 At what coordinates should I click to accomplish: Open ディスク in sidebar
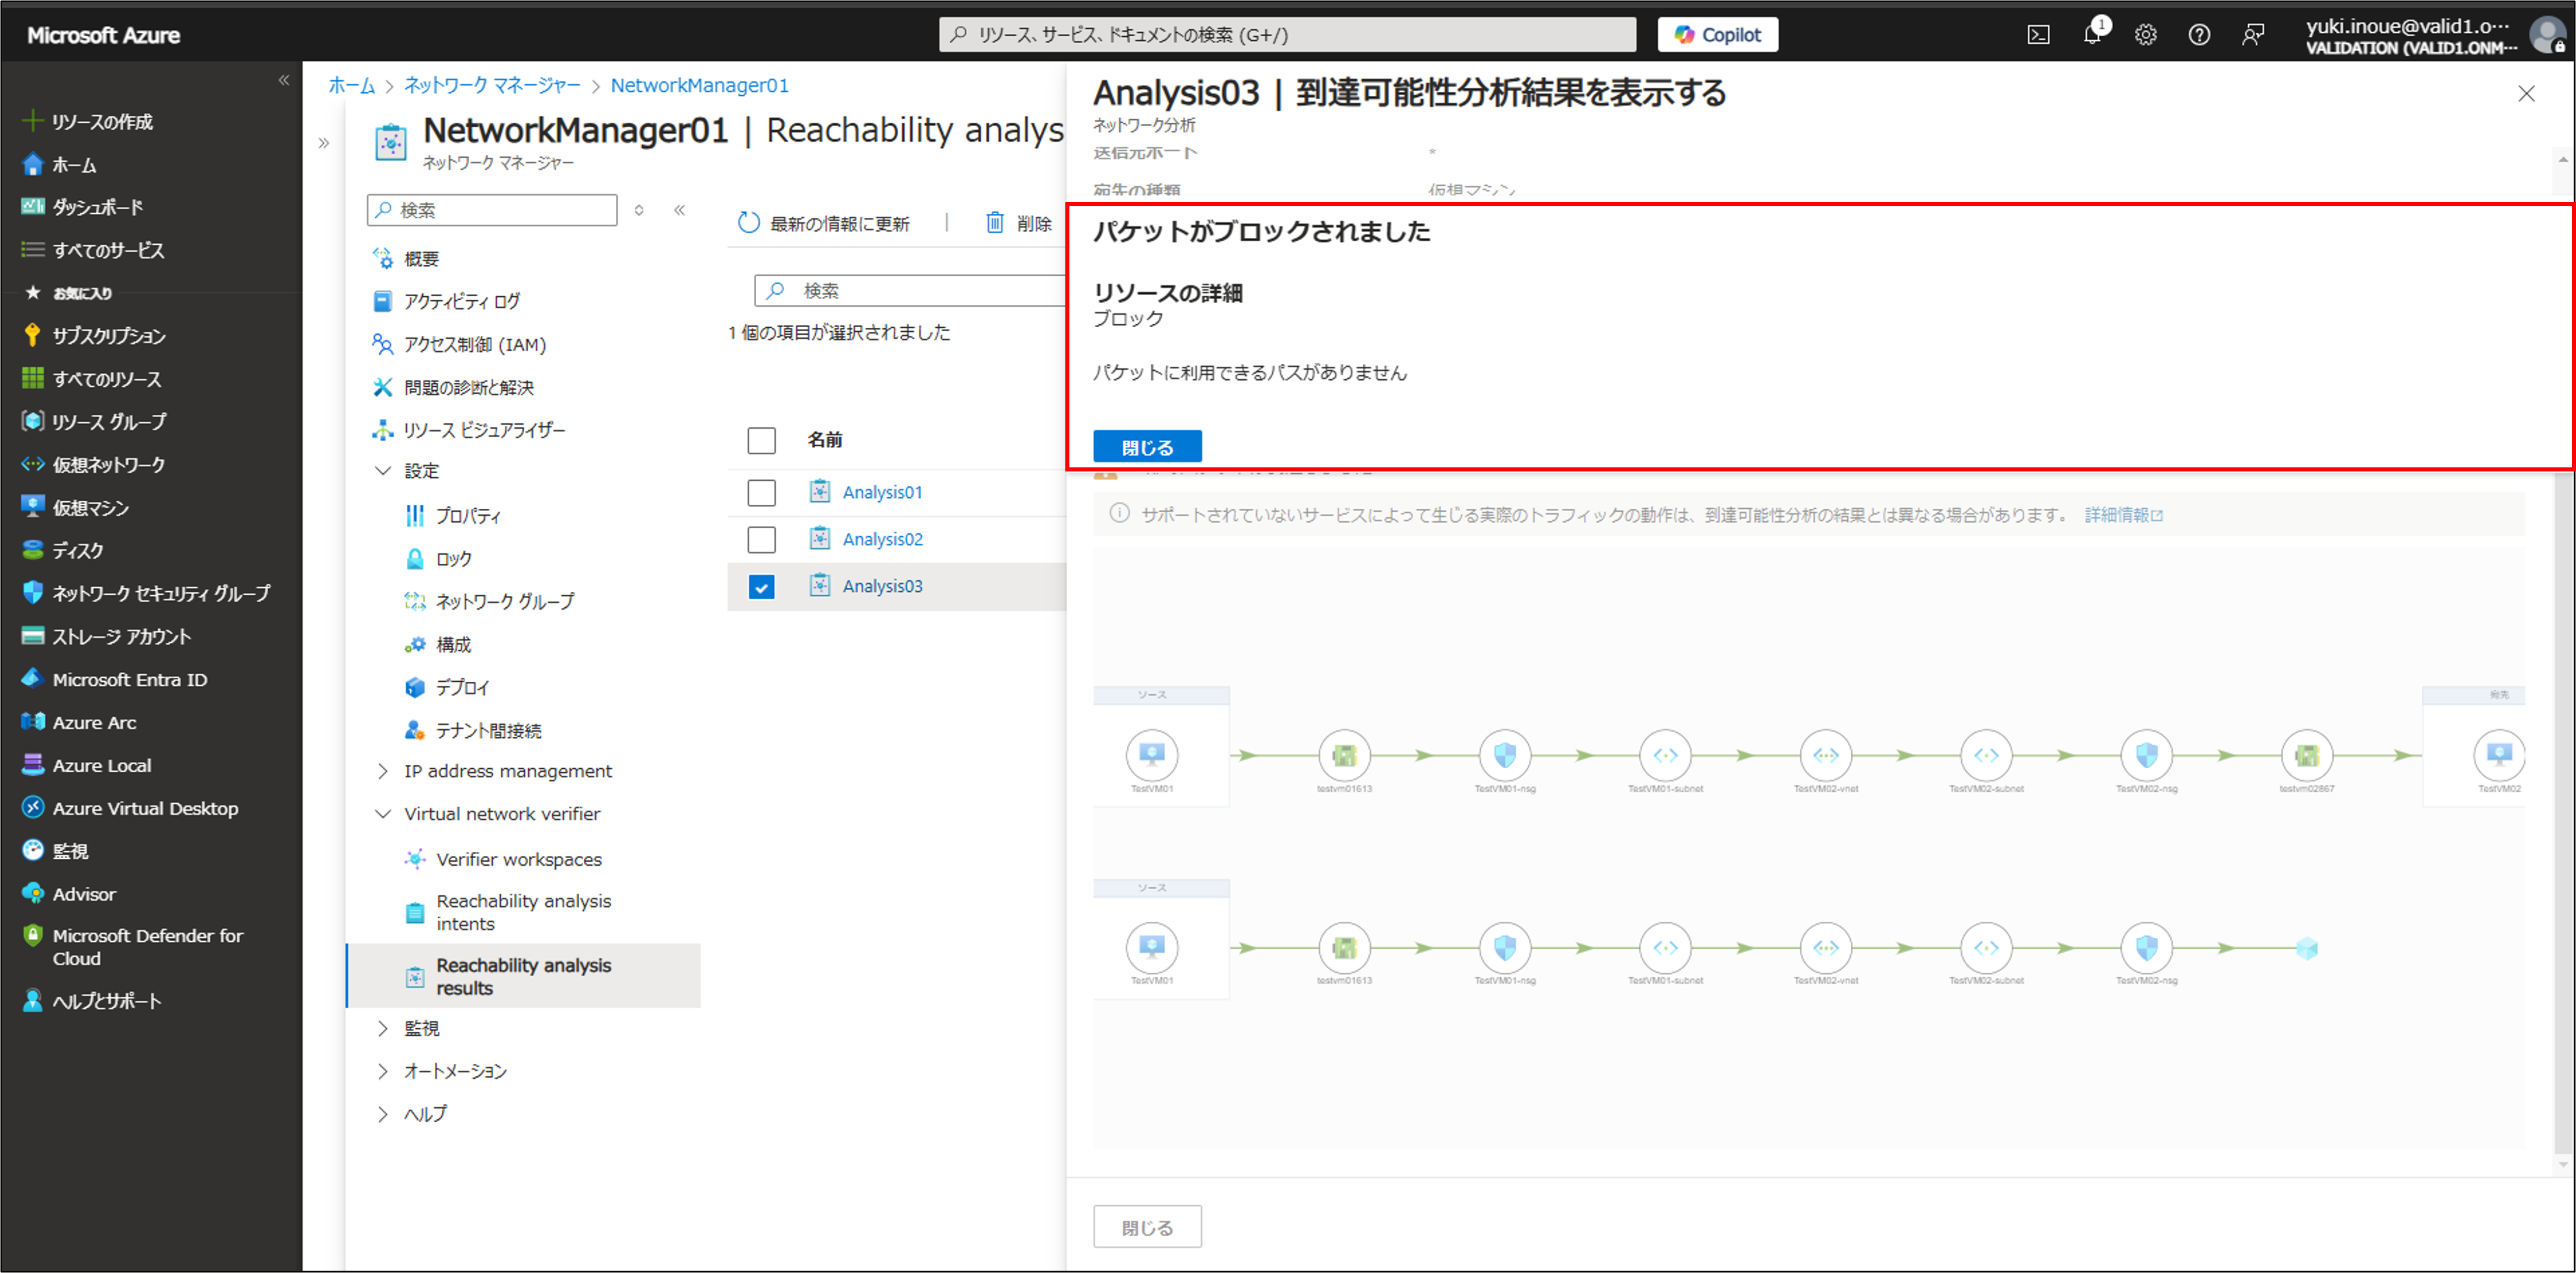pyautogui.click(x=63, y=551)
